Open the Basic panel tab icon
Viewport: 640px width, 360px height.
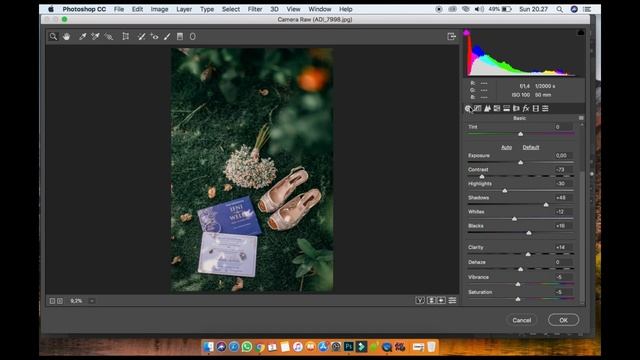(x=468, y=108)
